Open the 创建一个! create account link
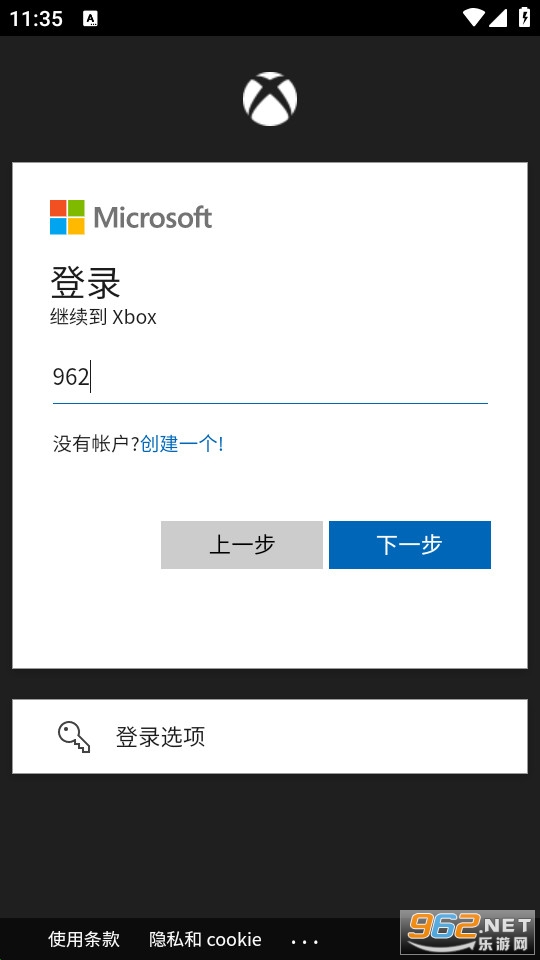The width and height of the screenshot is (540, 960). pyautogui.click(x=182, y=444)
